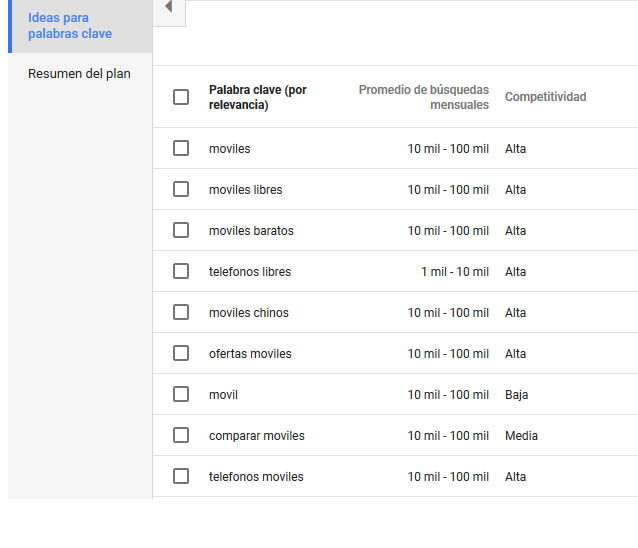
Task: Tick the 'moviles baratos' row checkbox
Action: click(181, 230)
